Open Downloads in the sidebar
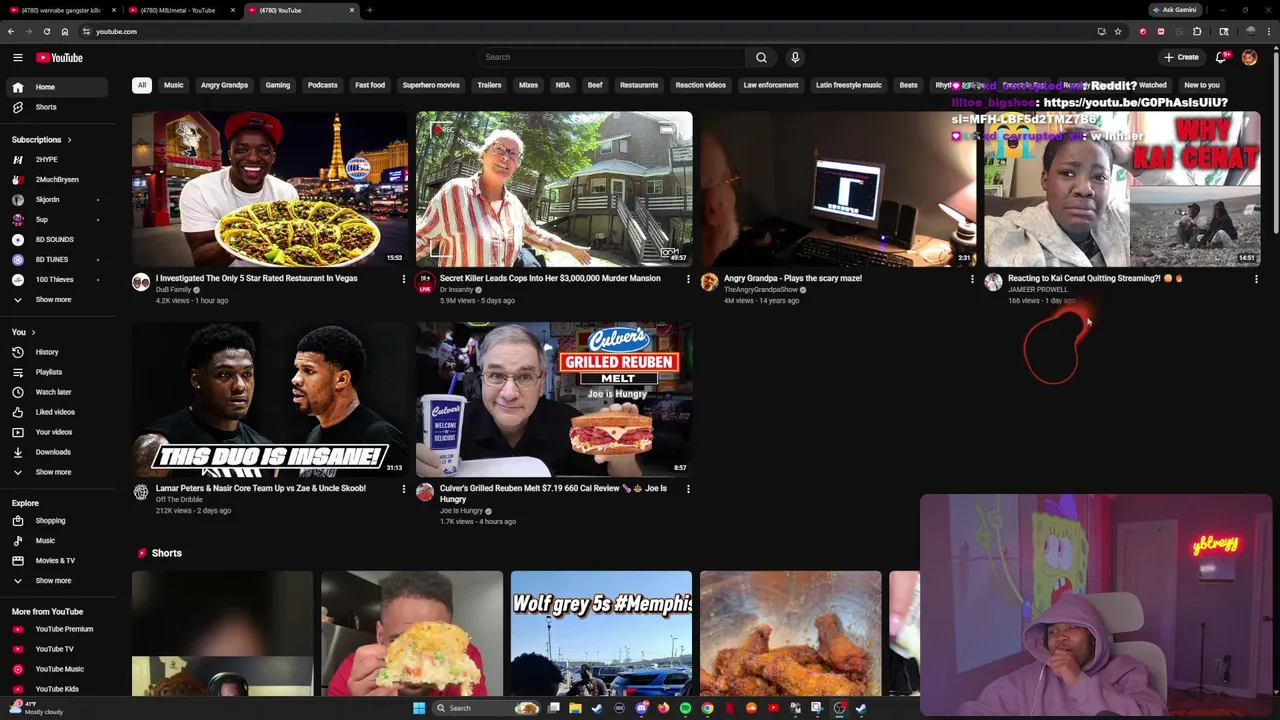The width and height of the screenshot is (1280, 720). pyautogui.click(x=57, y=452)
